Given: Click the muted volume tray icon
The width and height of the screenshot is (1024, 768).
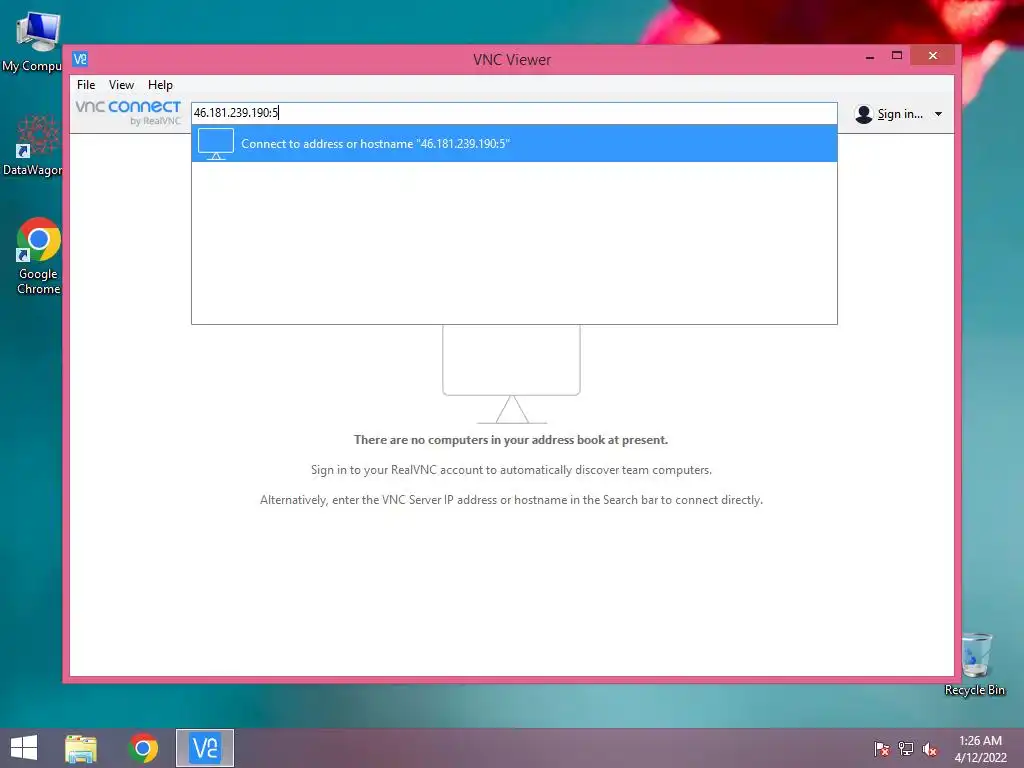Looking at the screenshot, I should [x=930, y=748].
